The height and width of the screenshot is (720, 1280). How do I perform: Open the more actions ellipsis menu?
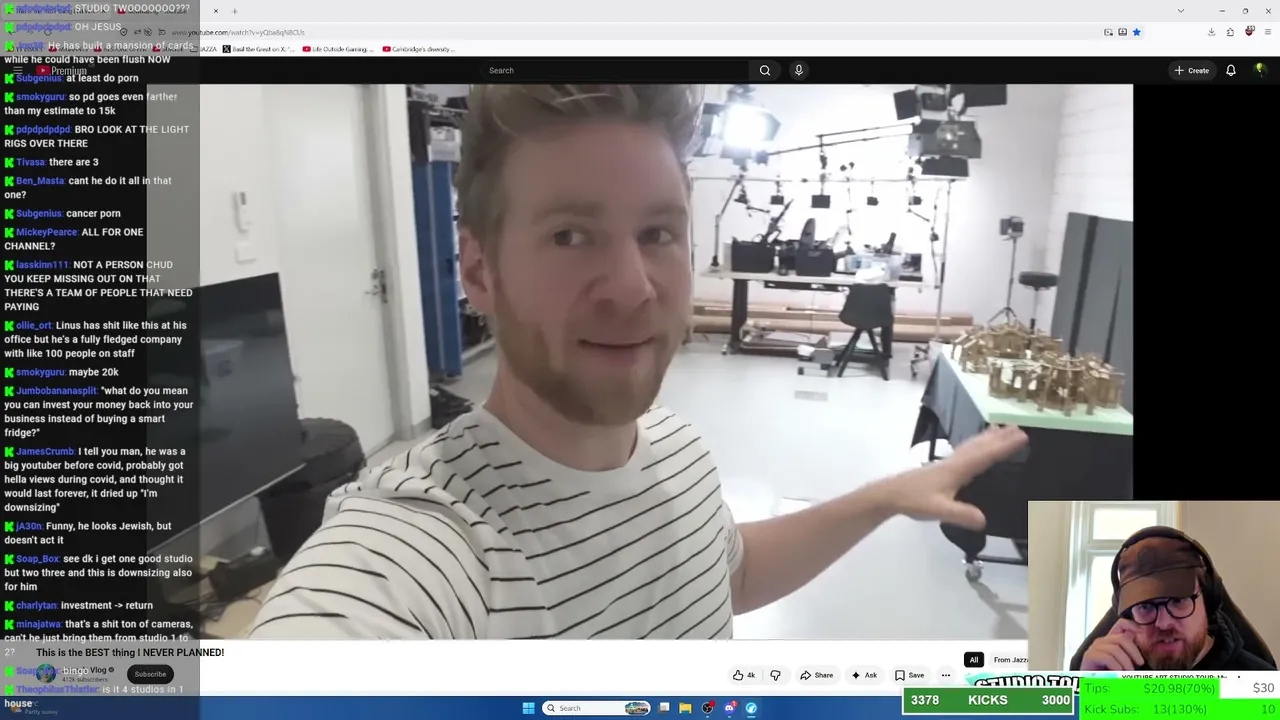[945, 675]
